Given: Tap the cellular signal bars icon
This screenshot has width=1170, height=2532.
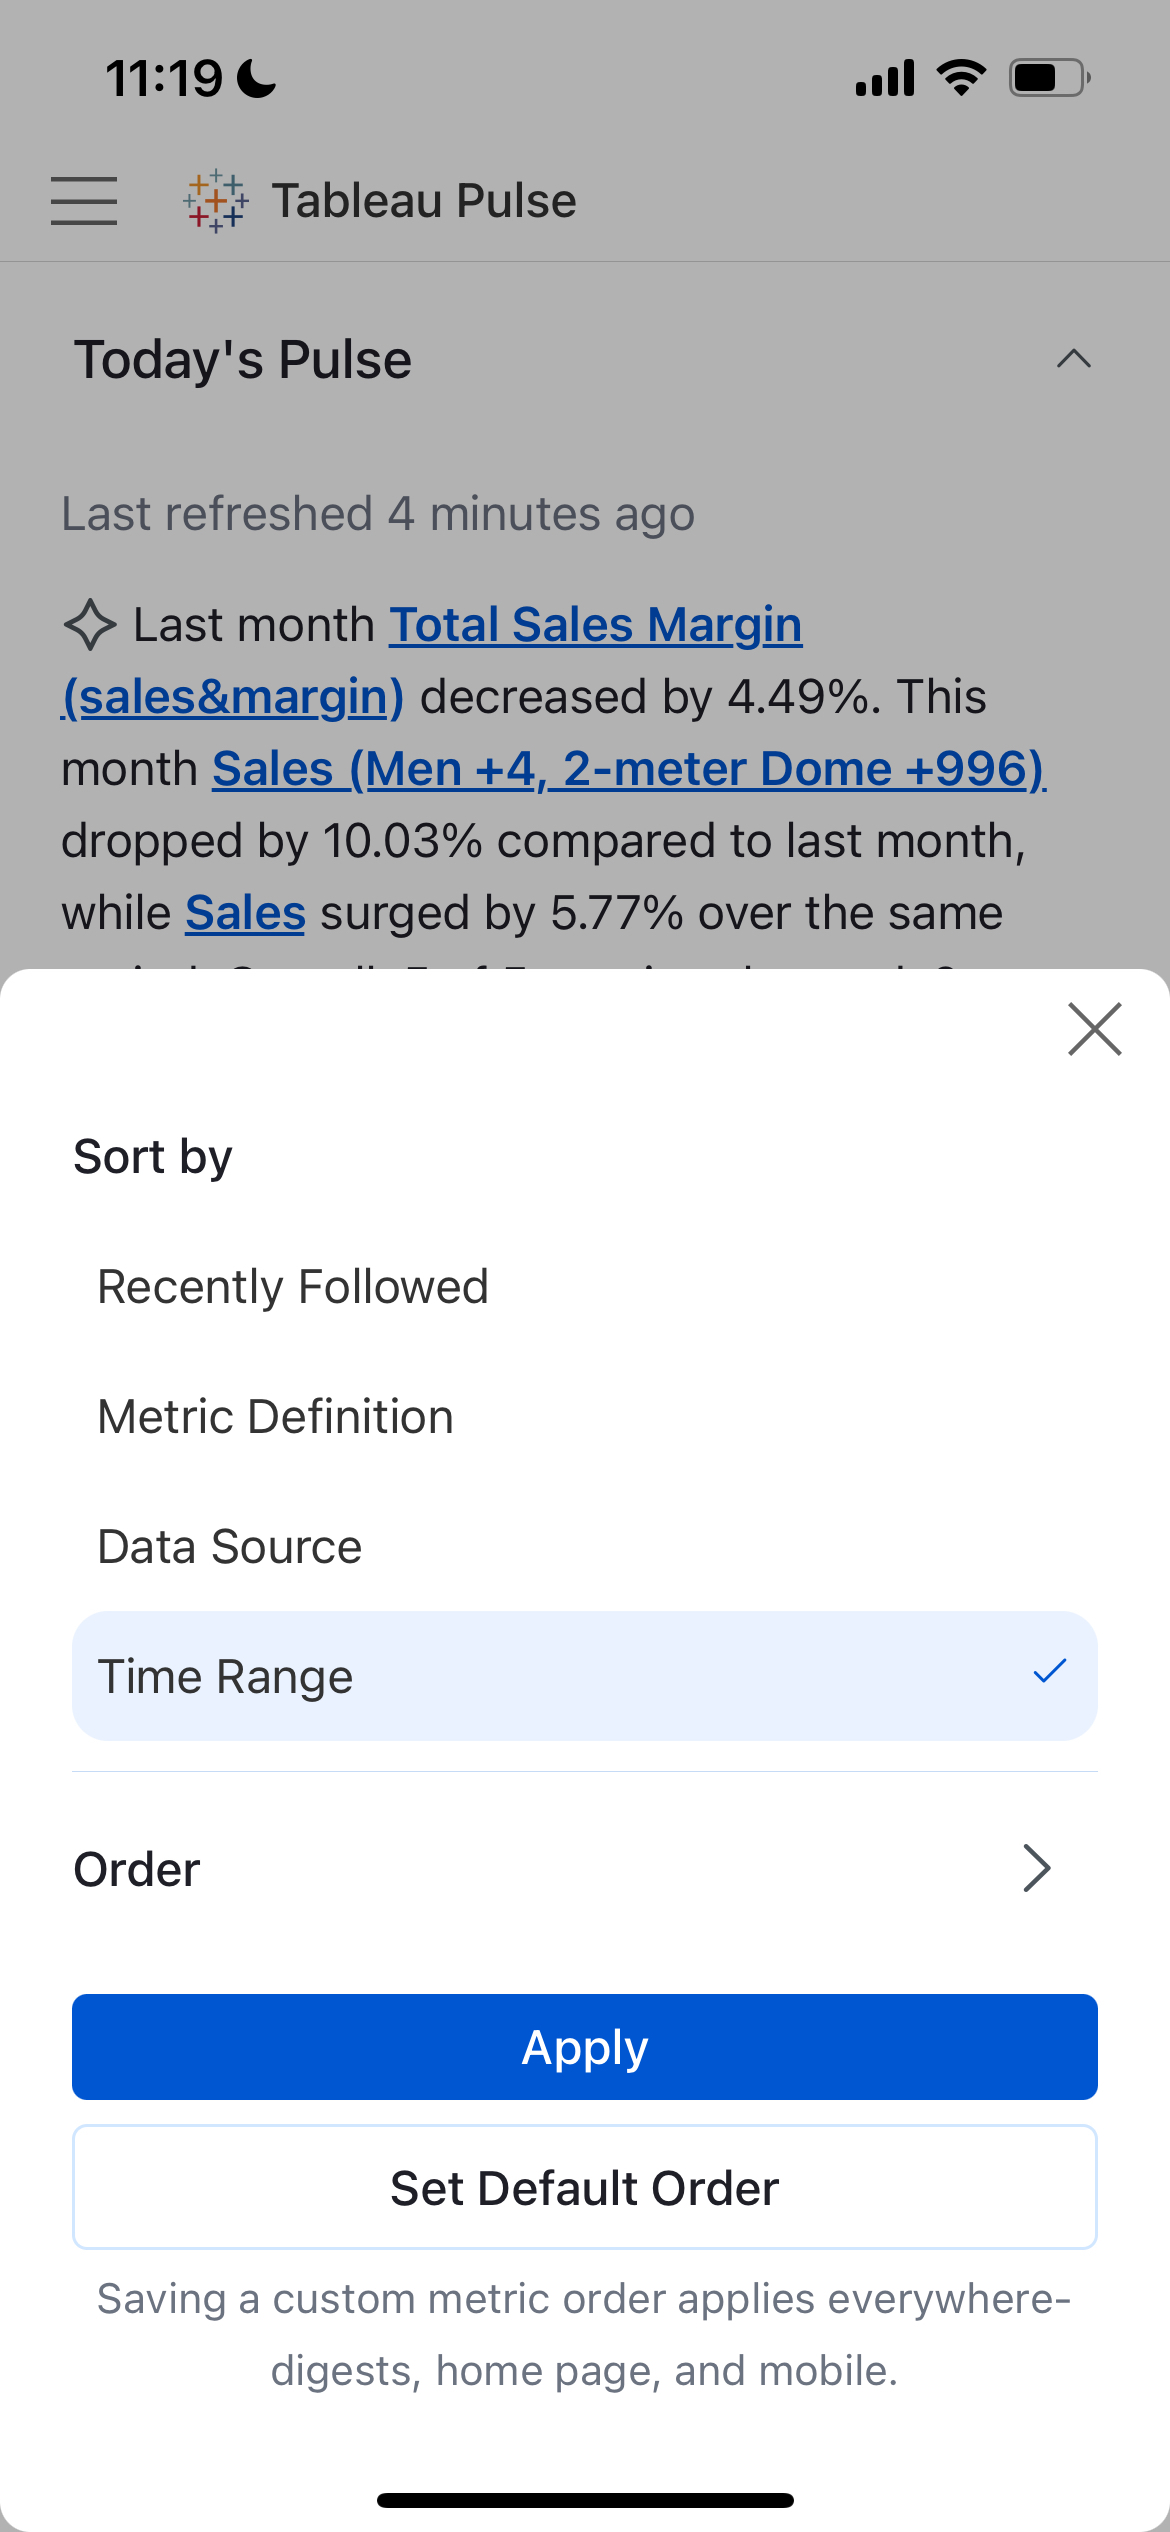Looking at the screenshot, I should [885, 78].
